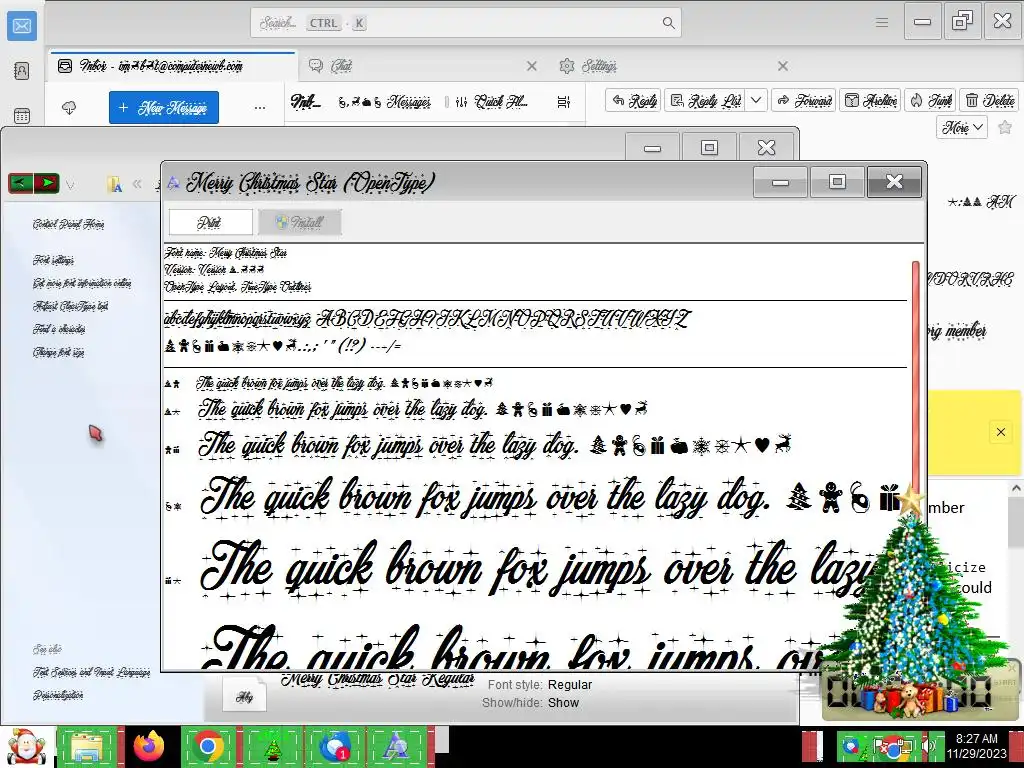Switch to the Inbox tab
Image resolution: width=1024 pixels, height=768 pixels.
[173, 66]
